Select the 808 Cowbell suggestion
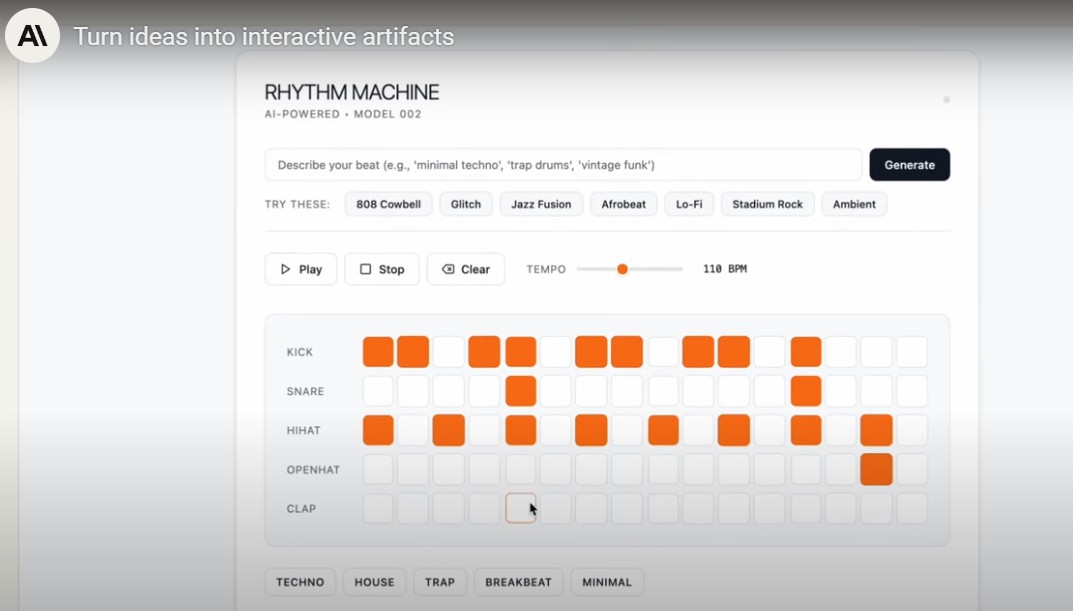 coord(388,204)
